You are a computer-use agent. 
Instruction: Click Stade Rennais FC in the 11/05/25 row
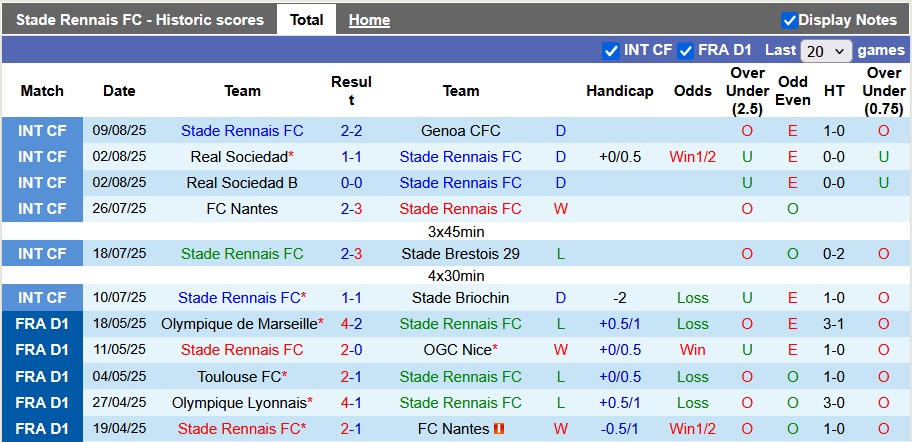(242, 350)
